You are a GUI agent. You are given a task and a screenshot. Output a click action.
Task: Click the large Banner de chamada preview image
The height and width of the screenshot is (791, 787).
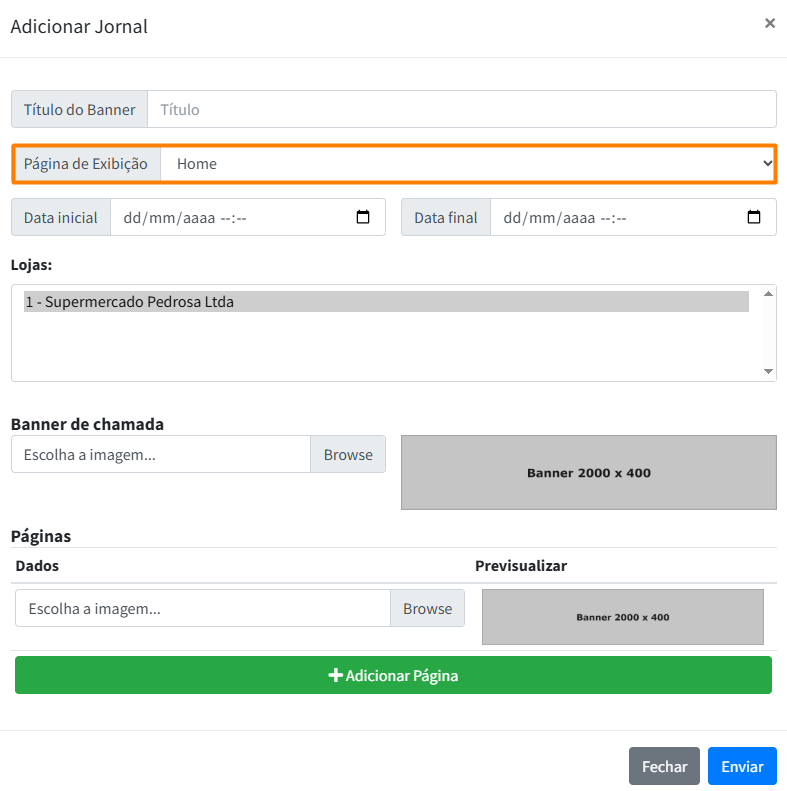588,472
